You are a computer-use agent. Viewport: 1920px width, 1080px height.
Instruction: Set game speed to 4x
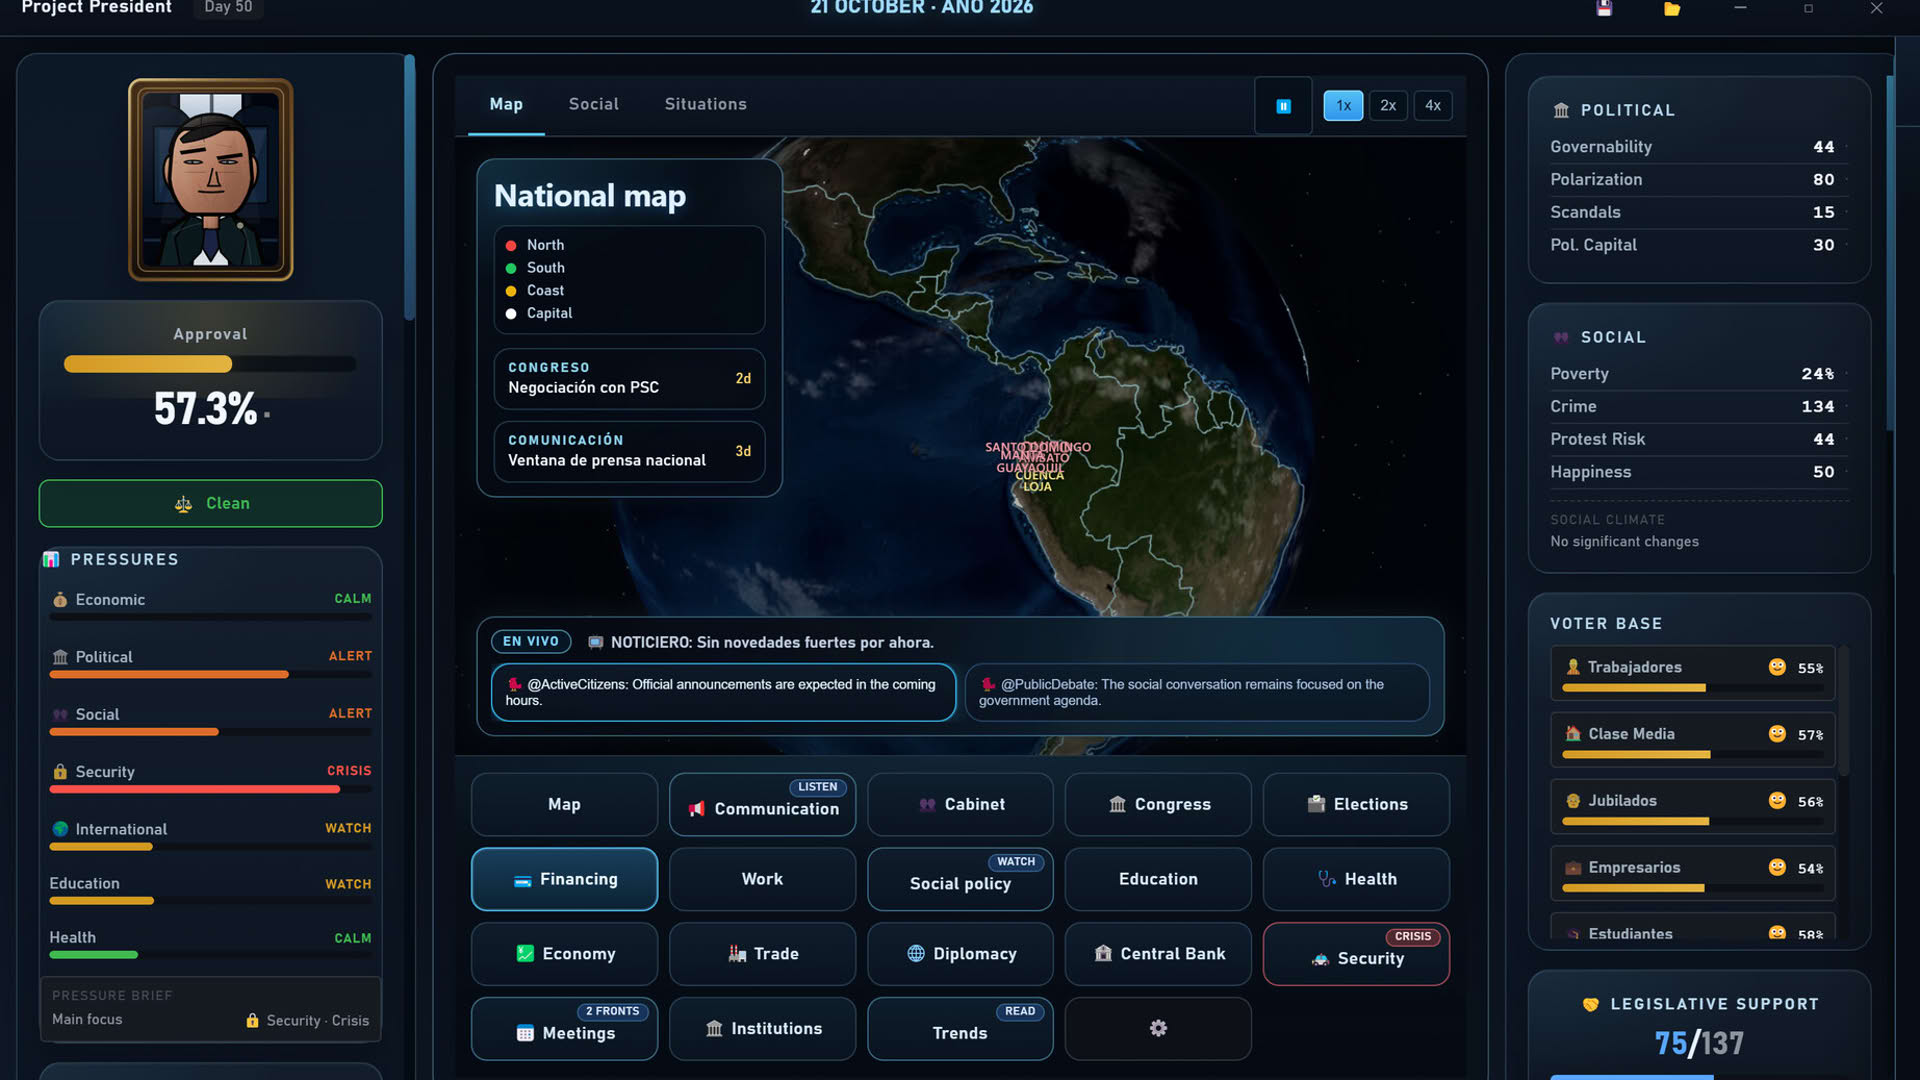[1433, 106]
